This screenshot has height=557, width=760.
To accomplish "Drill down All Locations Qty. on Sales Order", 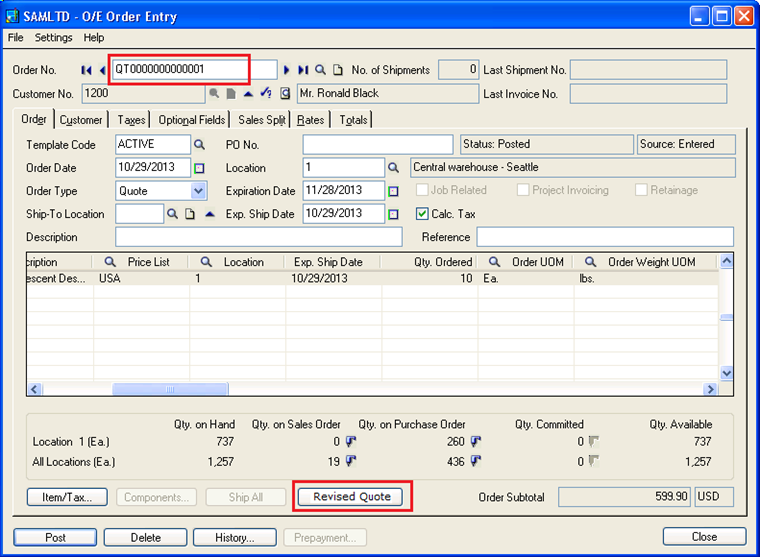I will click(x=351, y=461).
